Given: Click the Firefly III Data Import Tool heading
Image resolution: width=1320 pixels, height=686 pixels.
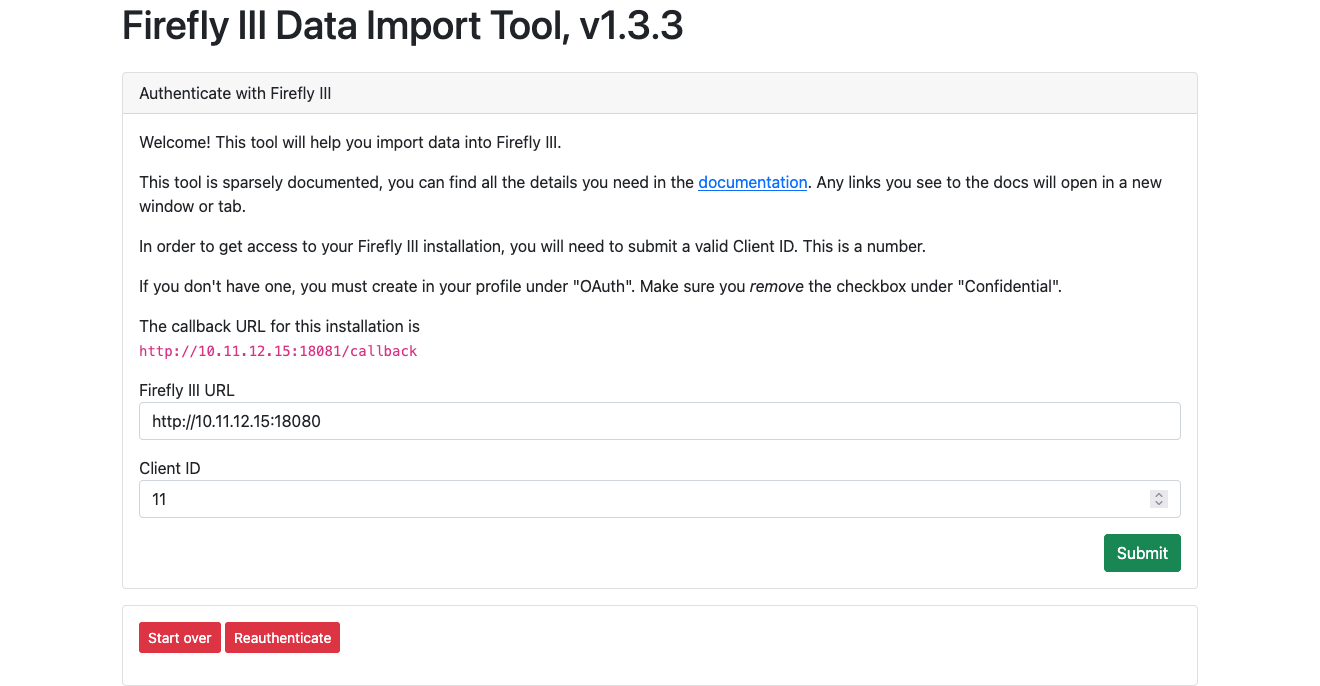Looking at the screenshot, I should coord(402,26).
